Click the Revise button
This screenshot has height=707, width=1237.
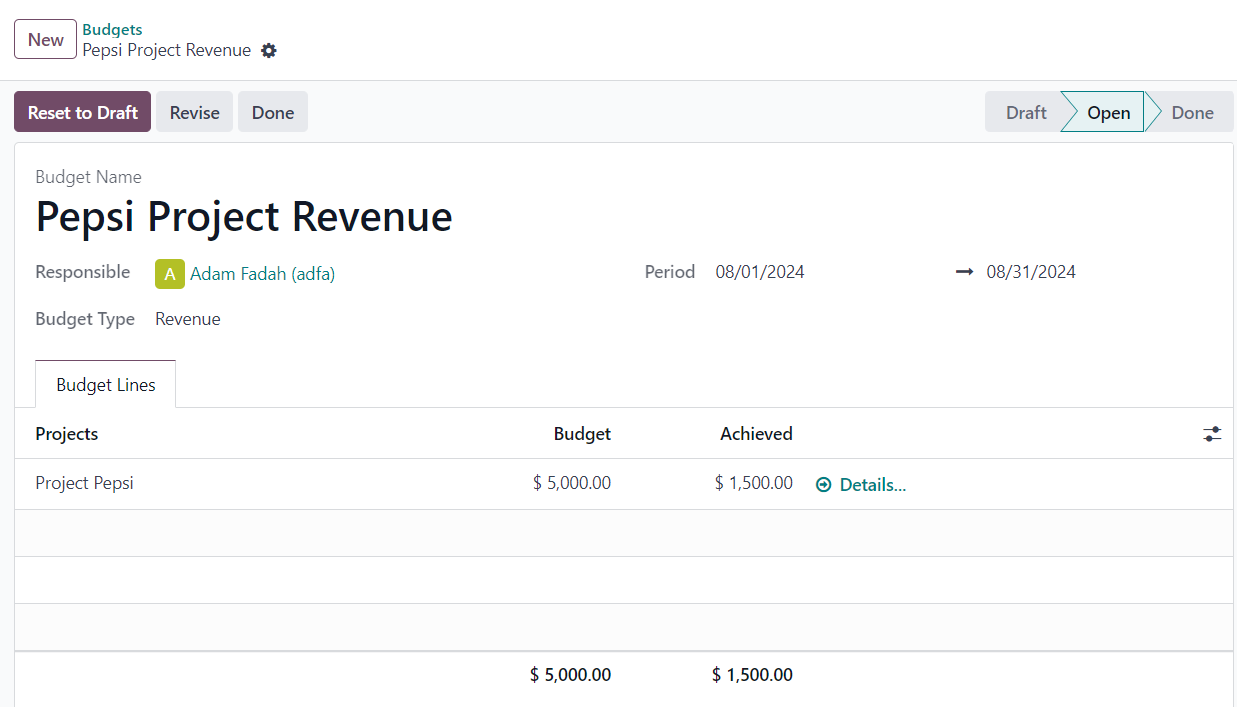(x=194, y=112)
